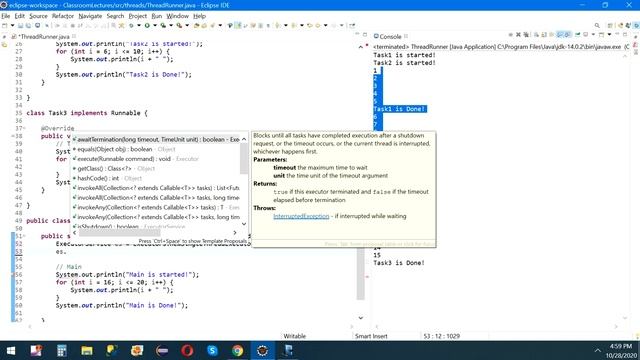Screen dimensions: 640x360
Task: Toggle Mark Occurrences in toolbar
Action: tap(238, 25)
